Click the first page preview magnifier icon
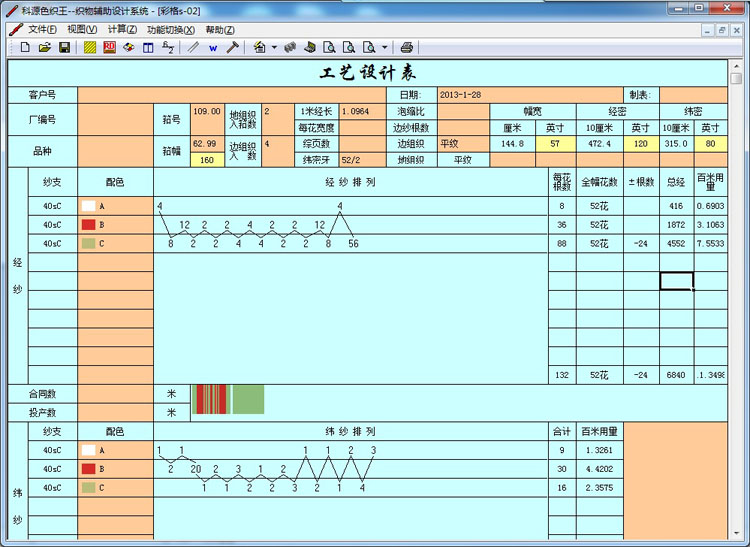This screenshot has height=547, width=750. pyautogui.click(x=329, y=47)
